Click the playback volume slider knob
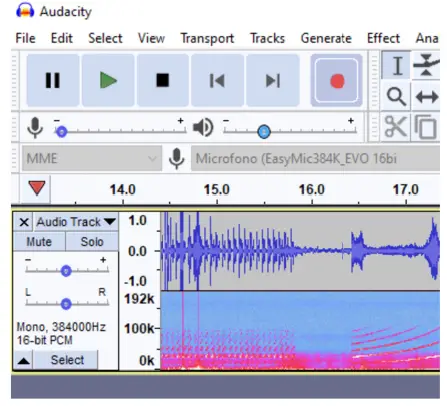This screenshot has height=406, width=447. point(264,132)
